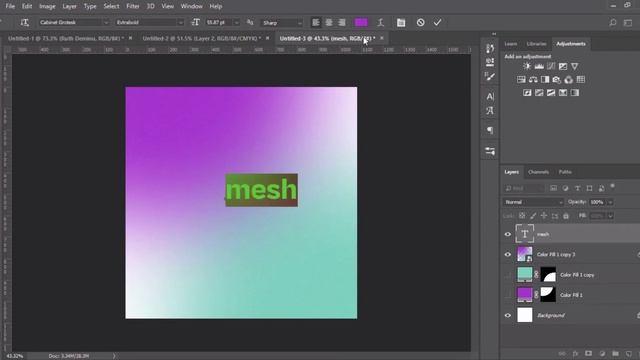Add an Exposure adjustment
640x360 pixels.
[x=562, y=66]
